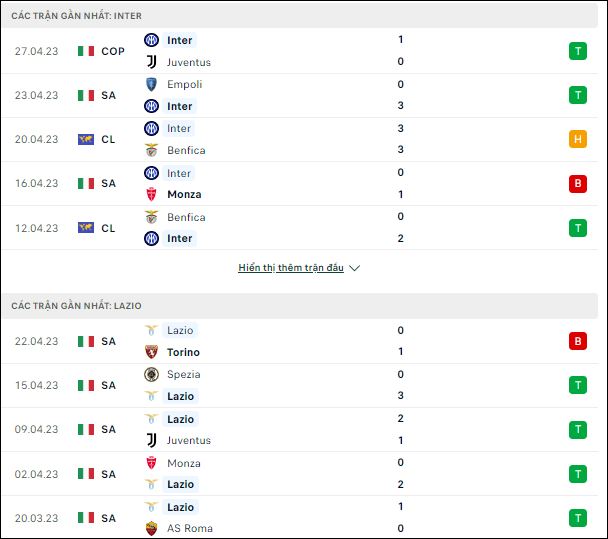Click the Các trận gần nhất: Lazio section header

299,306
